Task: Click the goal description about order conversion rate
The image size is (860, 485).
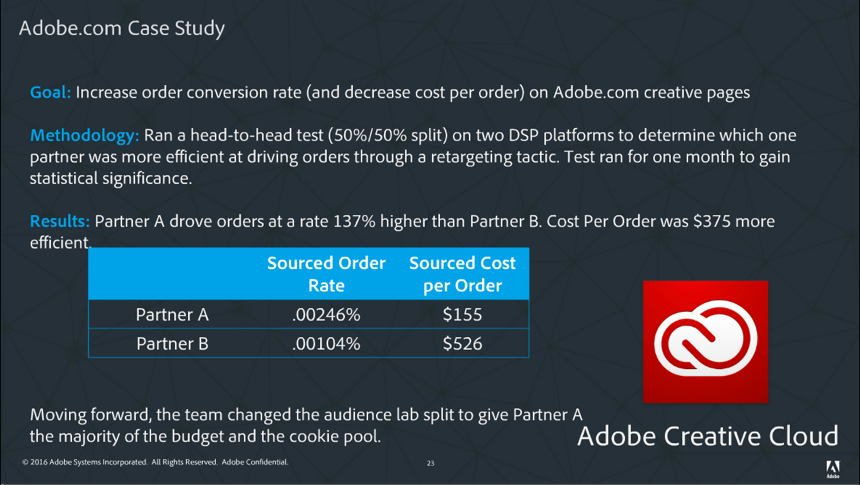Action: (412, 92)
